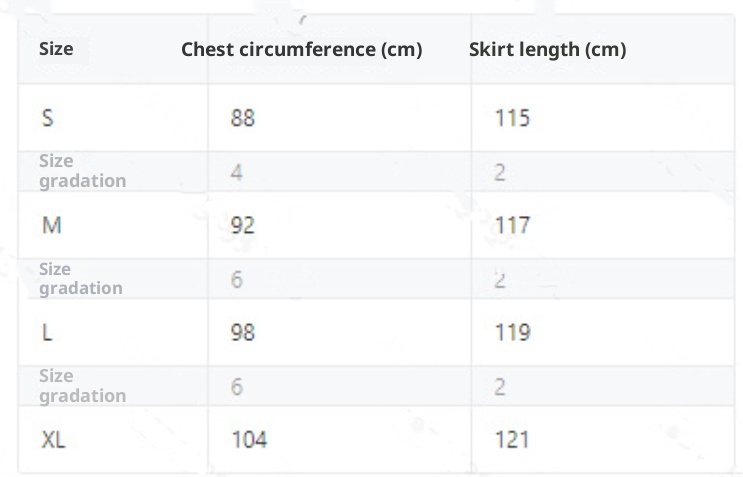Click the chest gradation value 4
The width and height of the screenshot is (743, 477).
pos(236,172)
